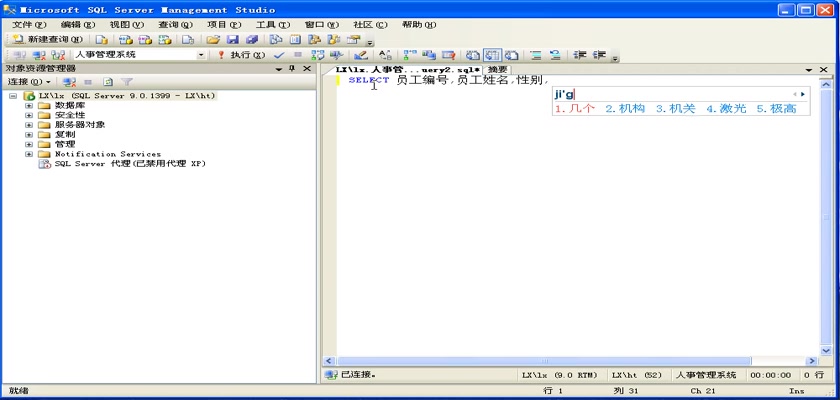840x400 pixels.
Task: Toggle Include Client Statistics
Action: point(429,55)
